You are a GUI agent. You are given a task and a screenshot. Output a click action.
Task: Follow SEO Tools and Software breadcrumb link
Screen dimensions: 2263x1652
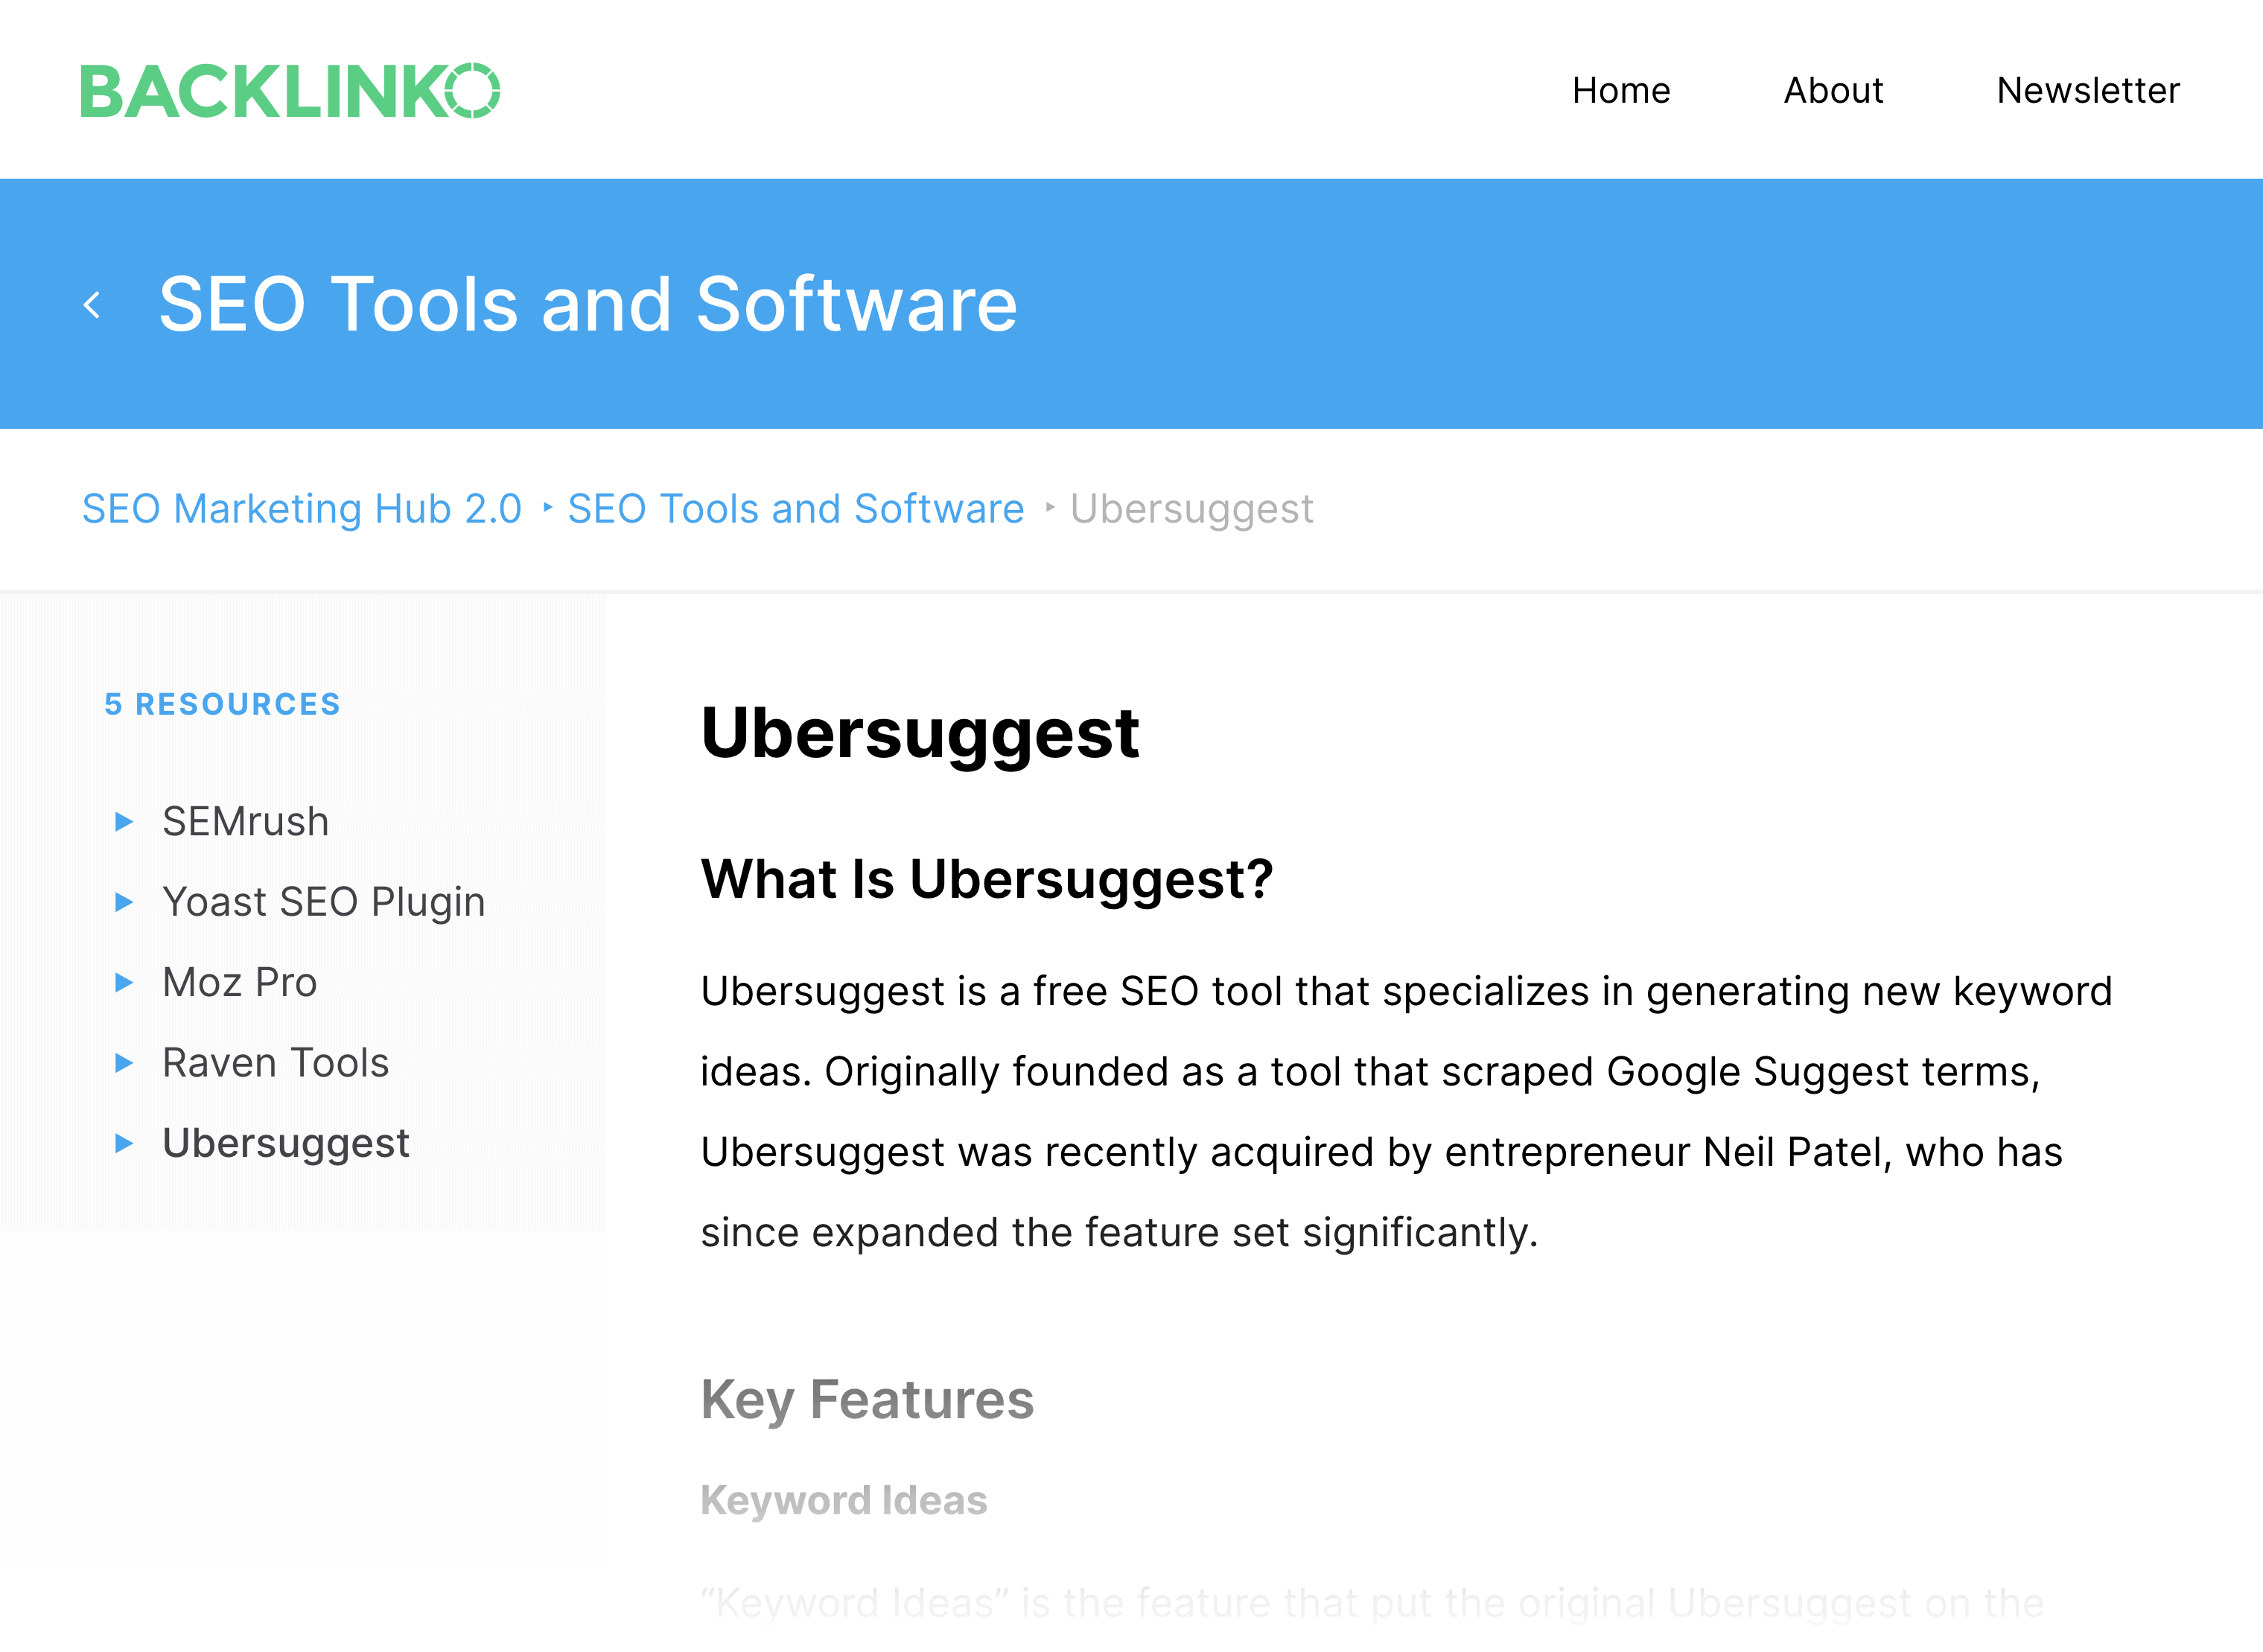pos(796,509)
